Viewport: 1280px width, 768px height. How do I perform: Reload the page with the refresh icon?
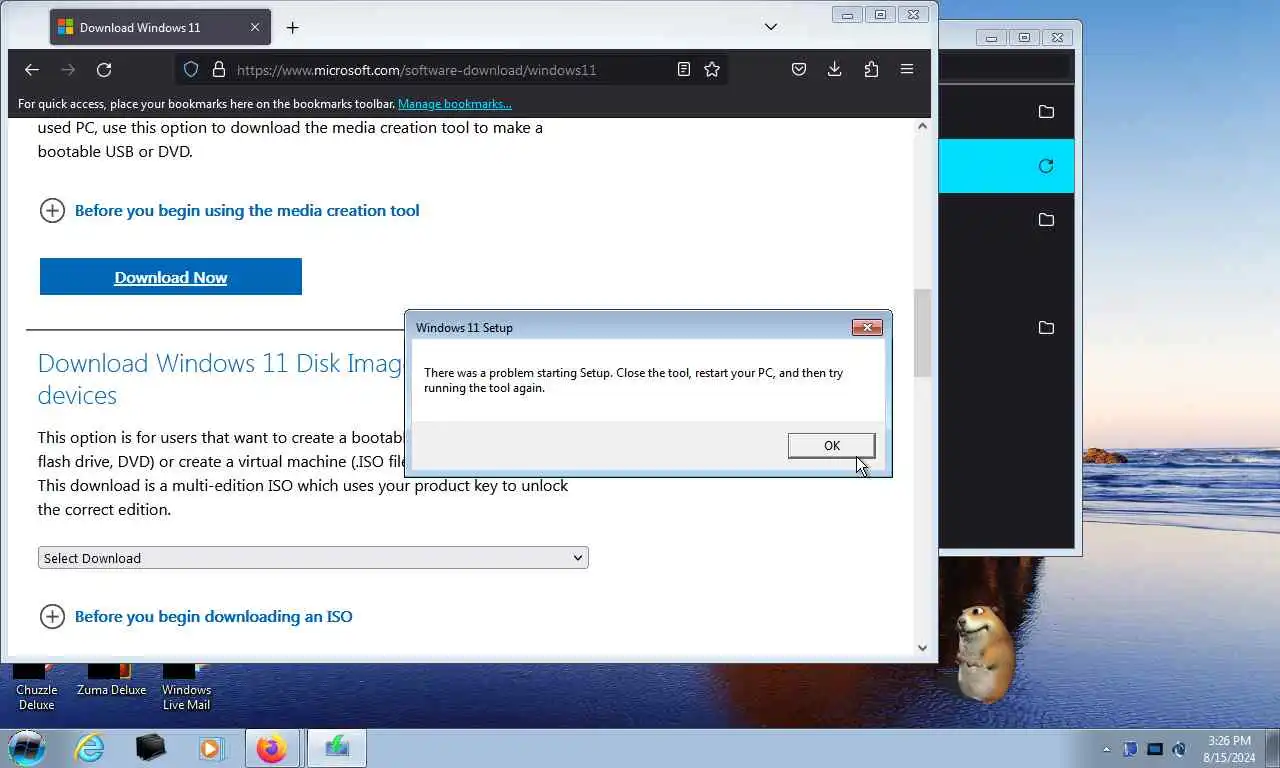click(104, 69)
